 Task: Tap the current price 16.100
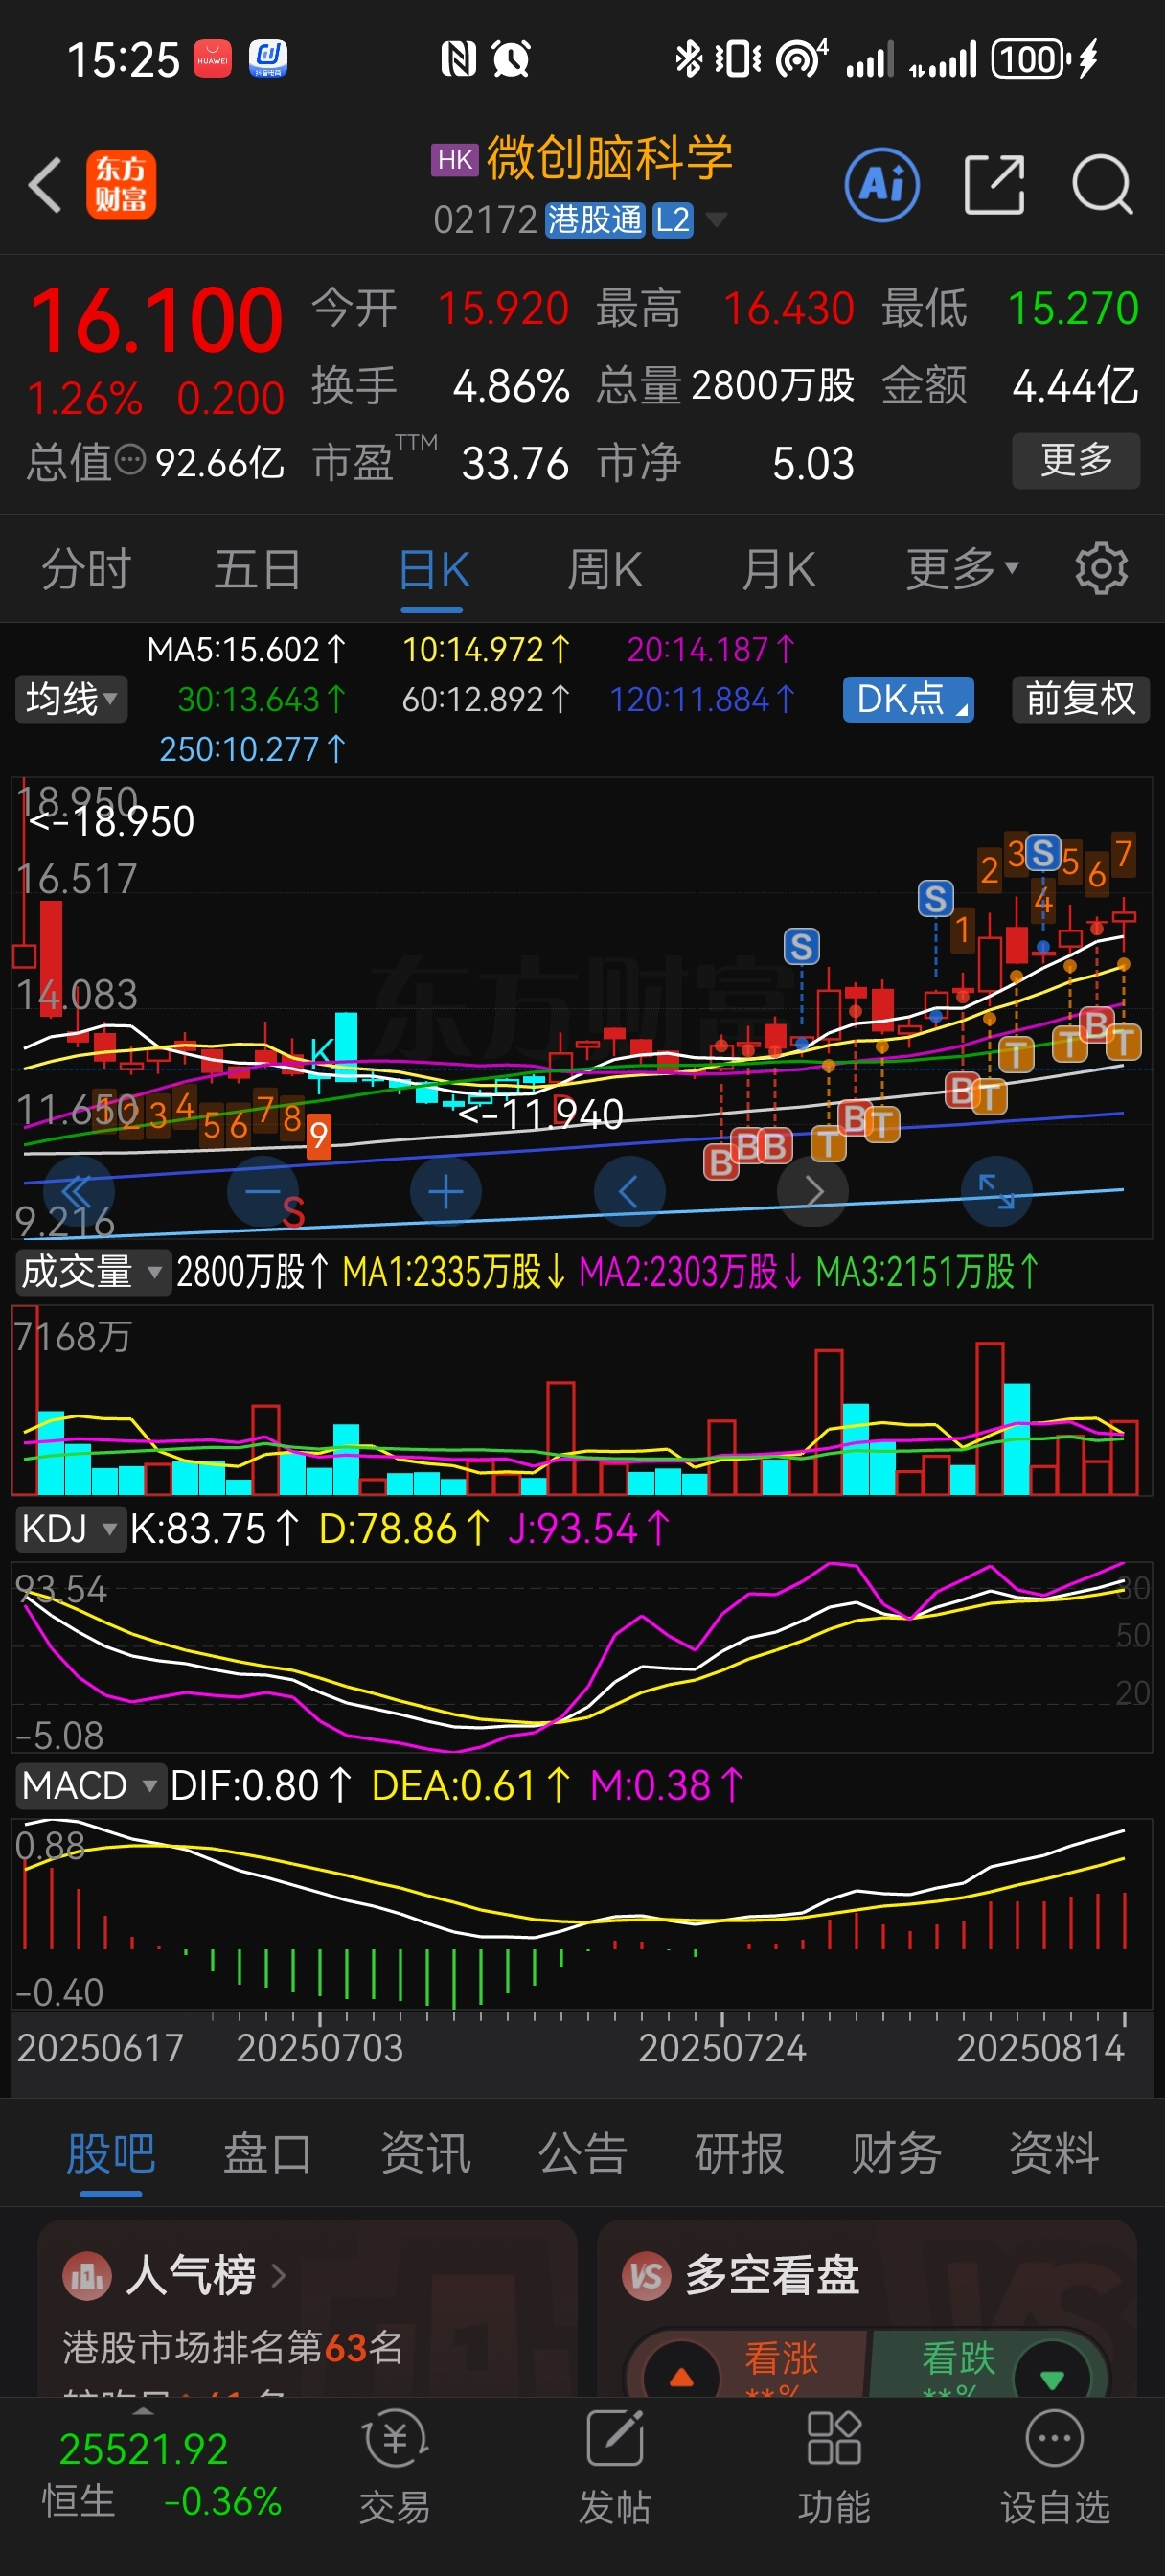point(157,321)
